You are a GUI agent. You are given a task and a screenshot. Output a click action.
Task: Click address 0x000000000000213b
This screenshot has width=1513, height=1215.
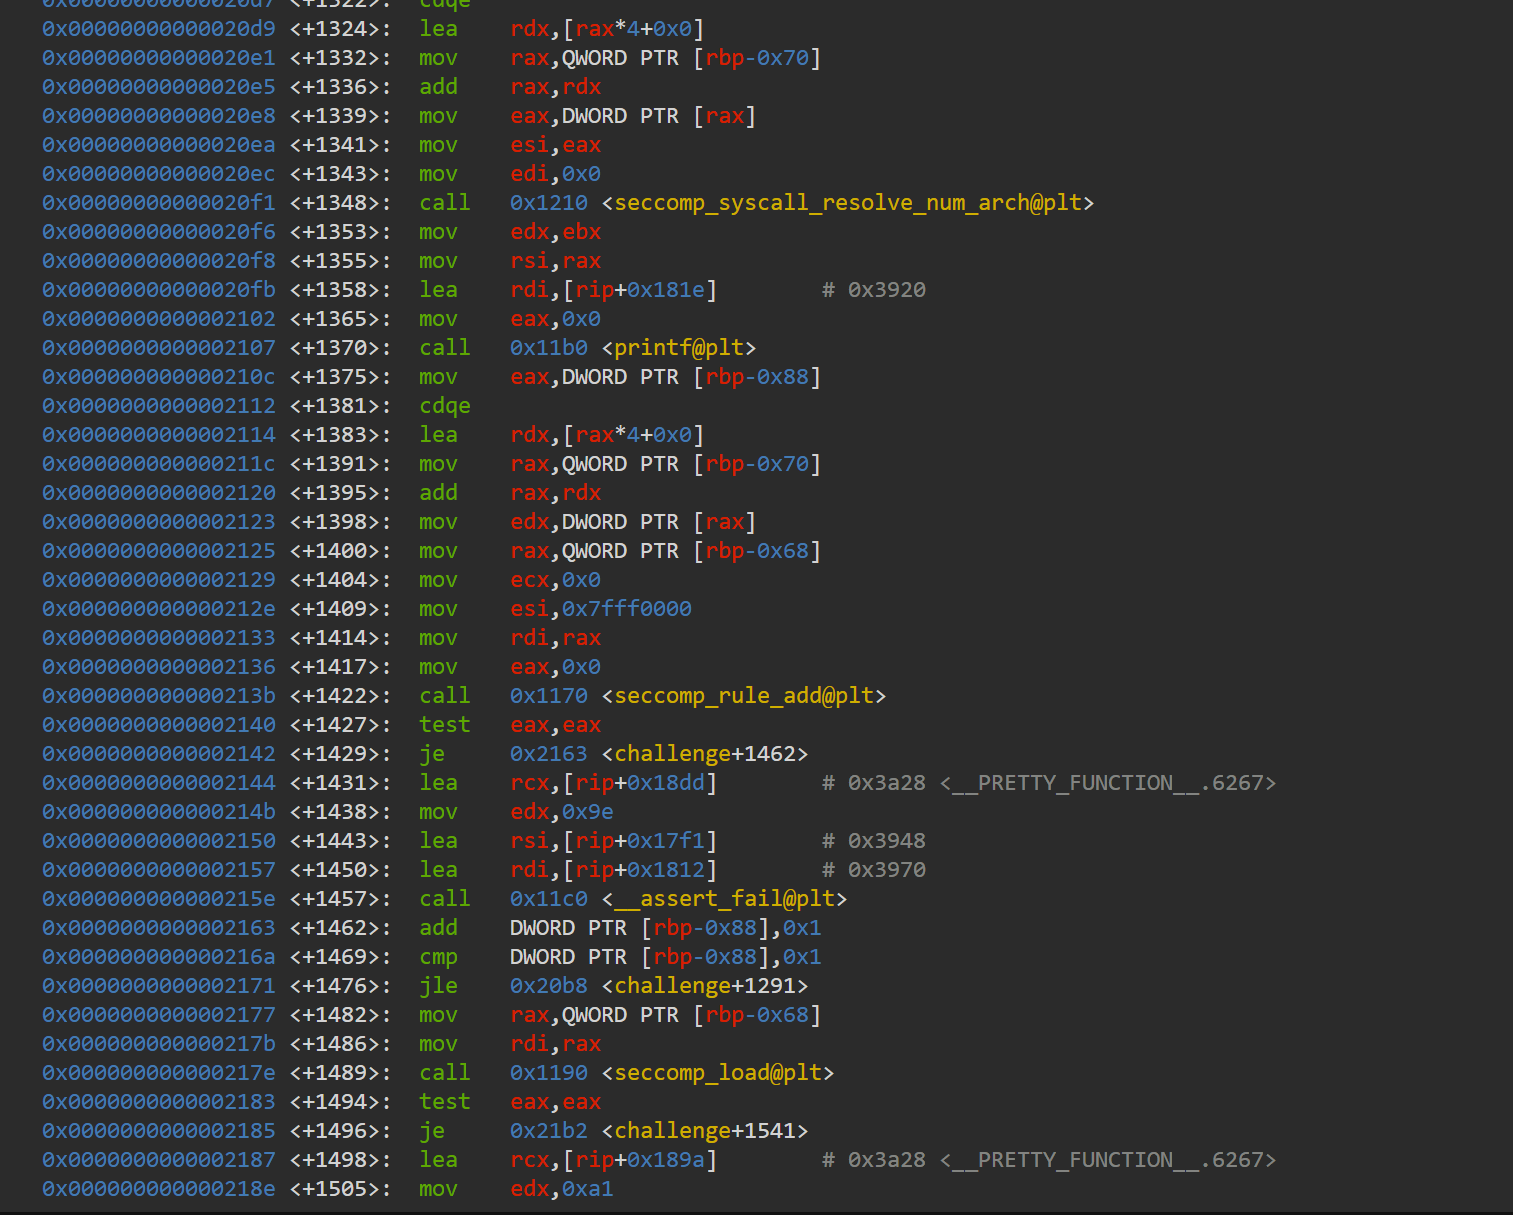[x=158, y=696]
